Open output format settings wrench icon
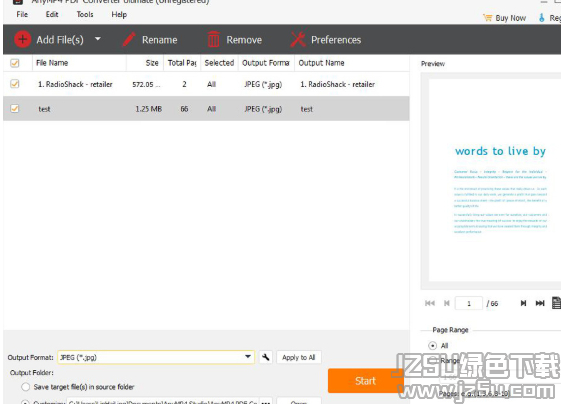The height and width of the screenshot is (404, 561). coord(265,357)
